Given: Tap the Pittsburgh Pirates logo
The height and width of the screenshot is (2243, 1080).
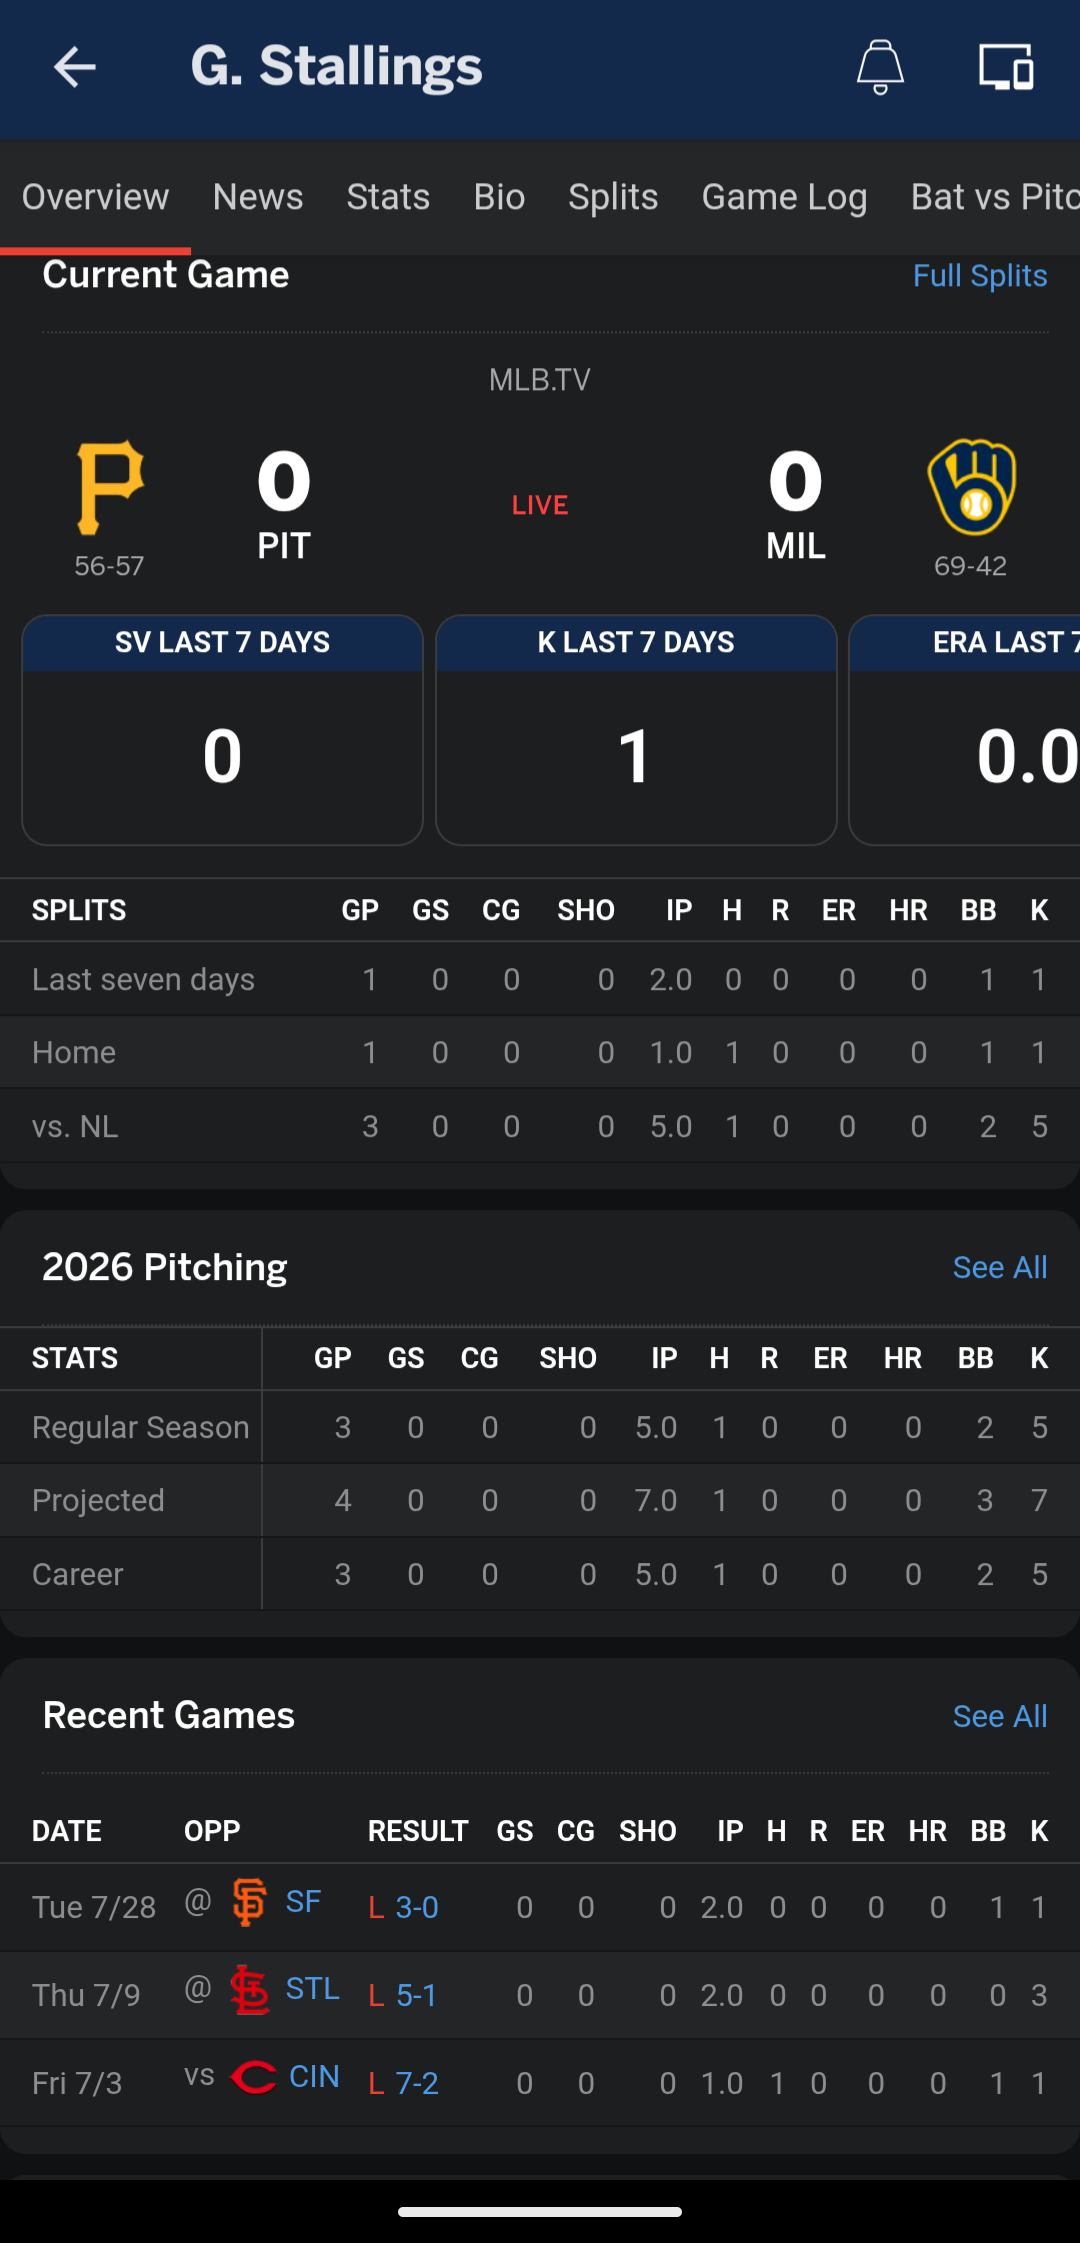Looking at the screenshot, I should pyautogui.click(x=110, y=487).
